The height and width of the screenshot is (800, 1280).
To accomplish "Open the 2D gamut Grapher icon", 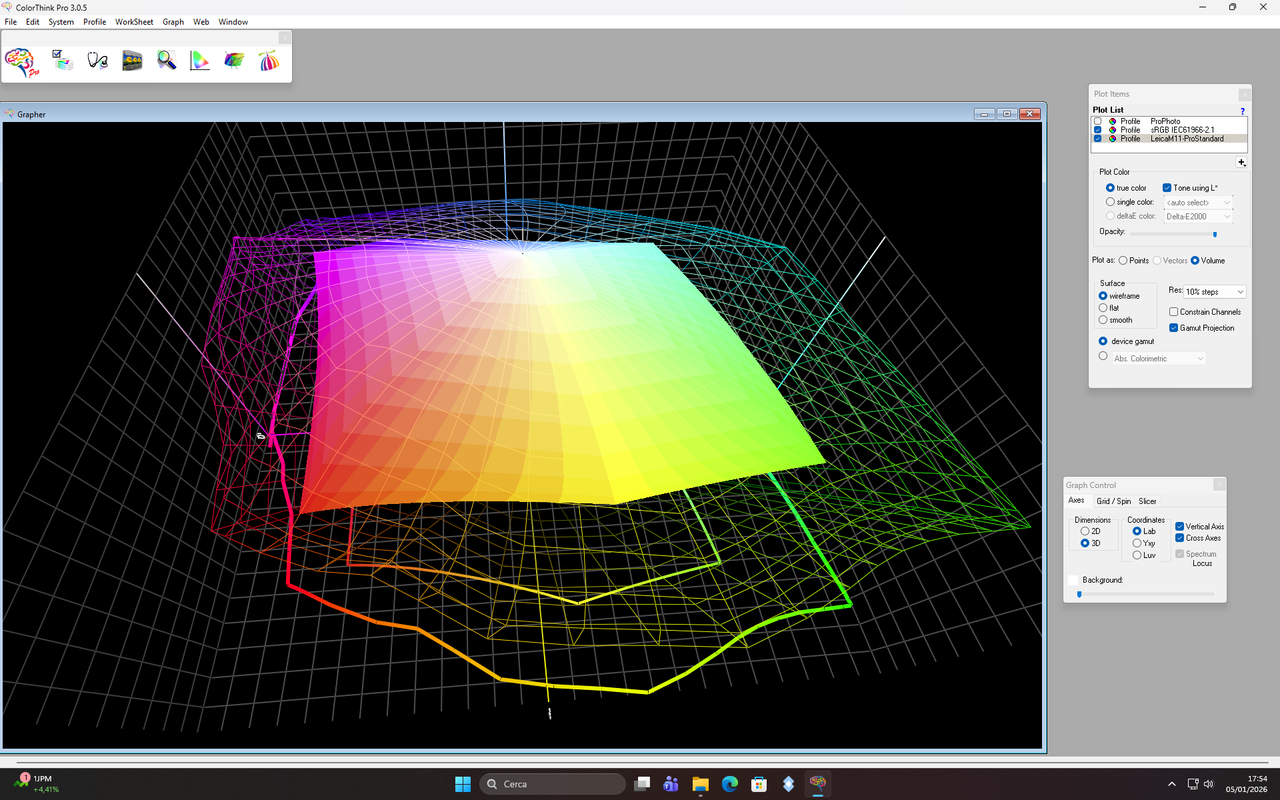I will click(x=200, y=60).
